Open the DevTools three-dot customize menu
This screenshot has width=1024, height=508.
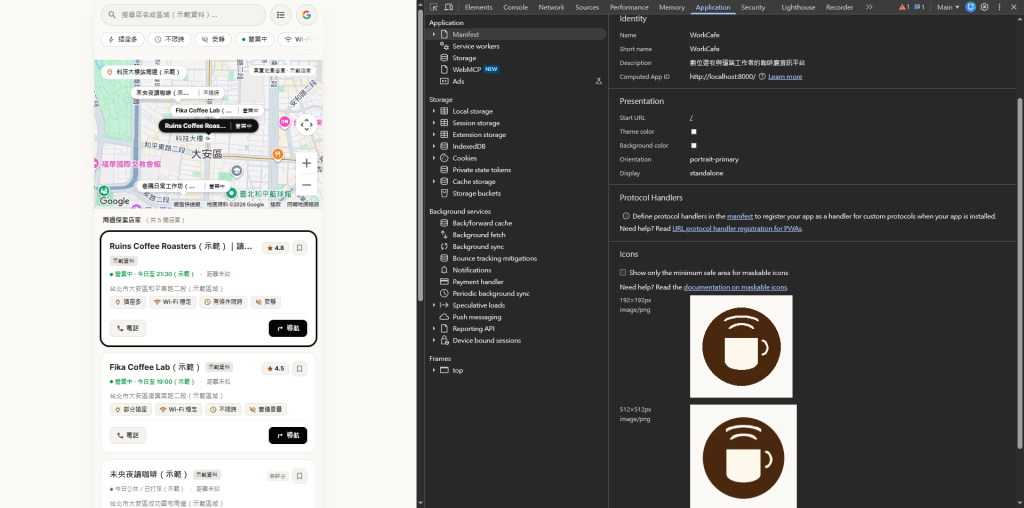(999, 7)
